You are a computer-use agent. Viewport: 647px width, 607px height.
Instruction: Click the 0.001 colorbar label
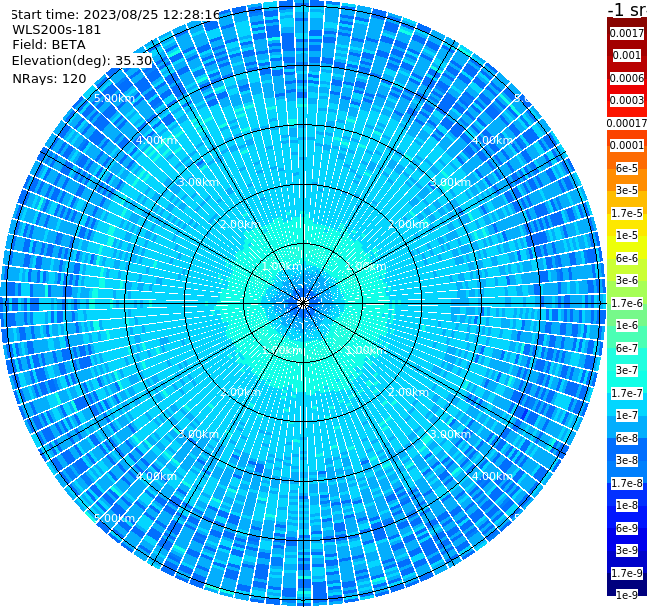click(627, 55)
